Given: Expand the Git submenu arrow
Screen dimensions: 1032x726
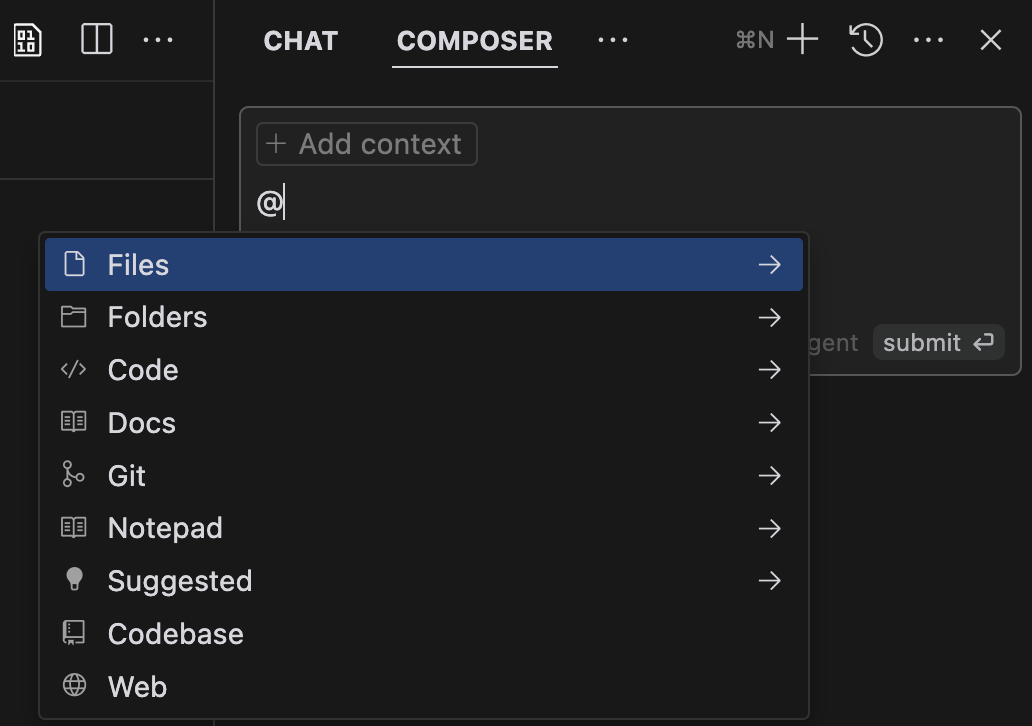Looking at the screenshot, I should pyautogui.click(x=769, y=475).
